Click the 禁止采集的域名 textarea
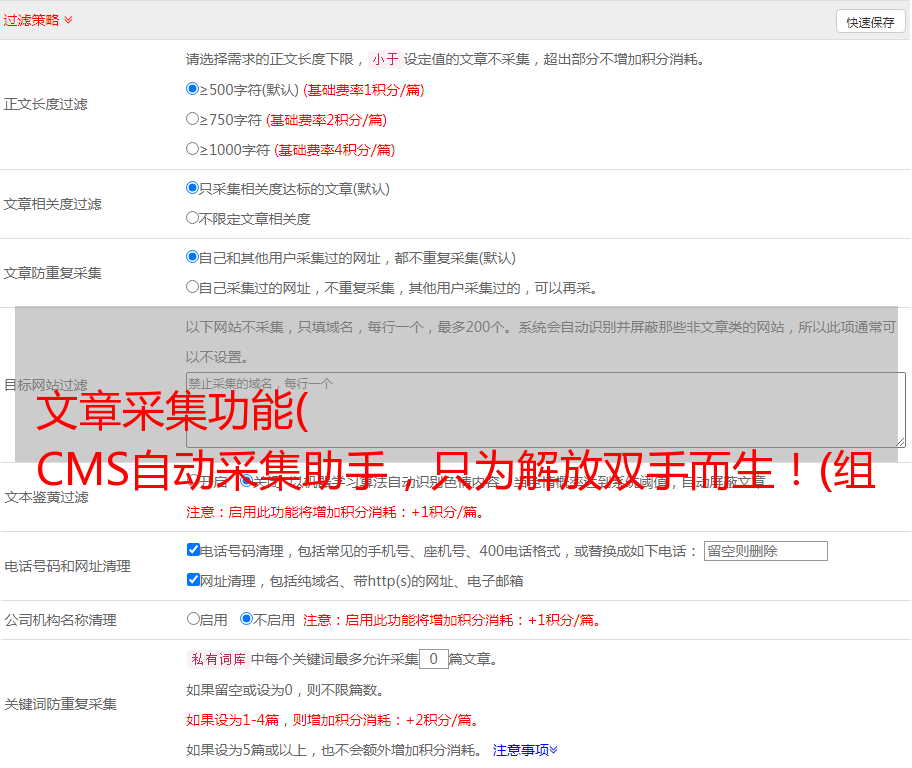This screenshot has height=768, width=912. [546, 410]
